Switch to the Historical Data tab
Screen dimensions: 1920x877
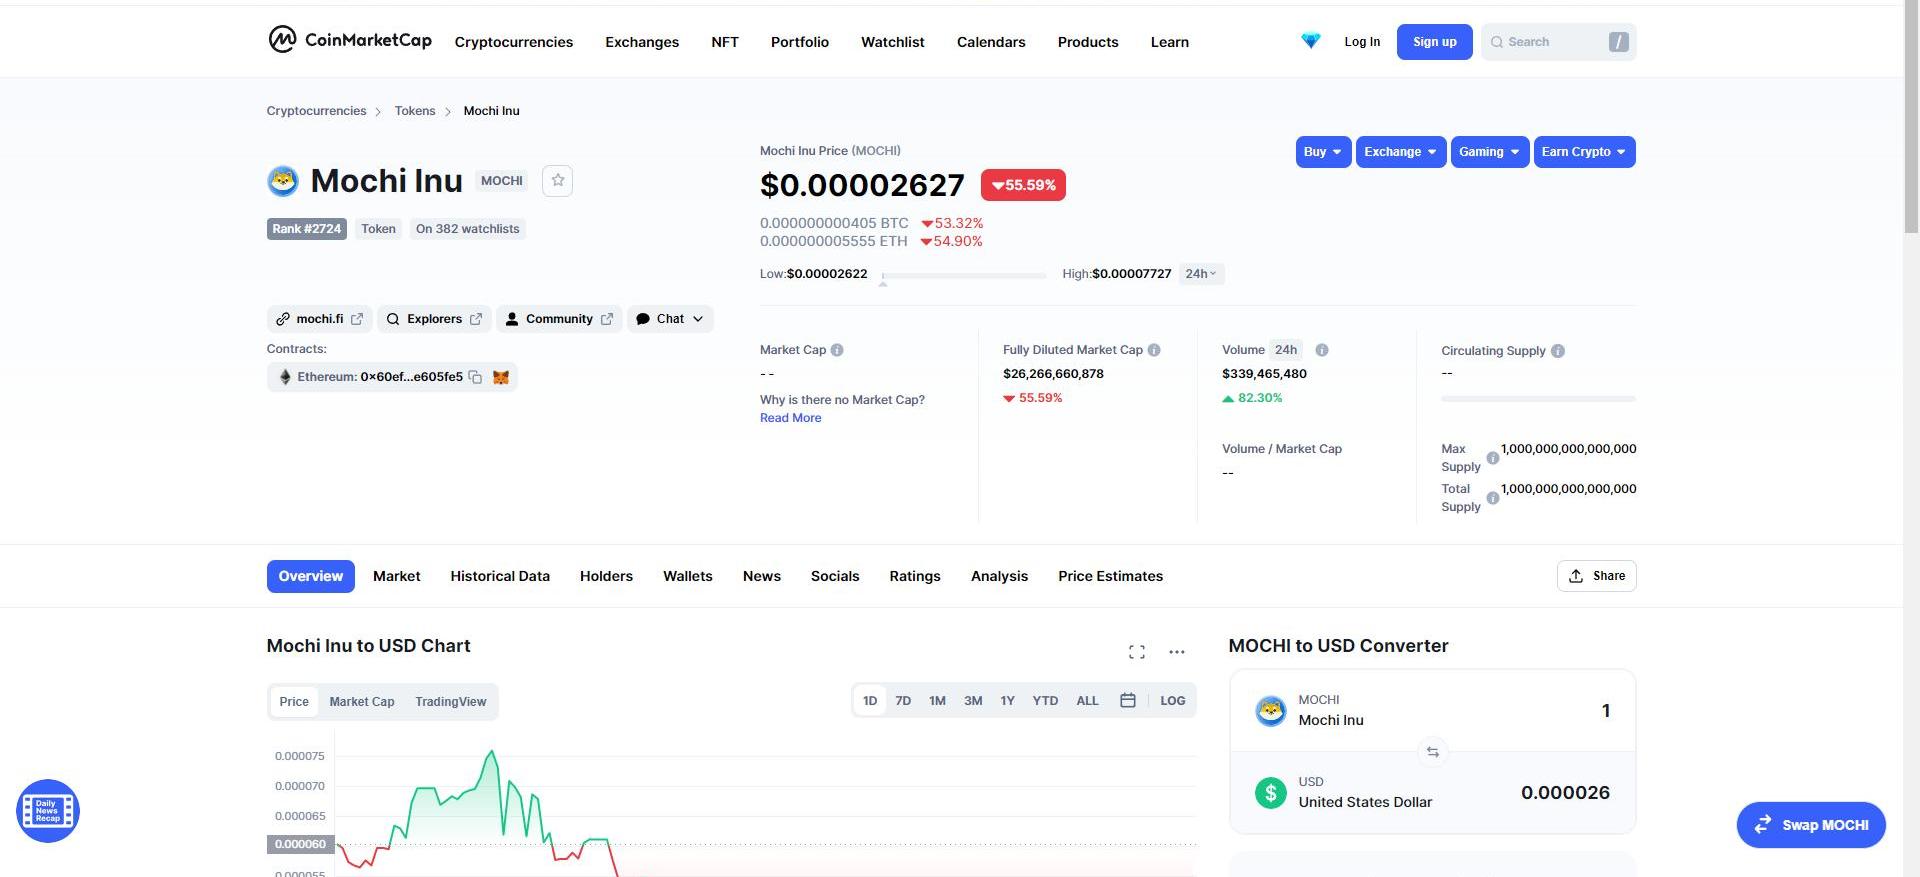499,576
